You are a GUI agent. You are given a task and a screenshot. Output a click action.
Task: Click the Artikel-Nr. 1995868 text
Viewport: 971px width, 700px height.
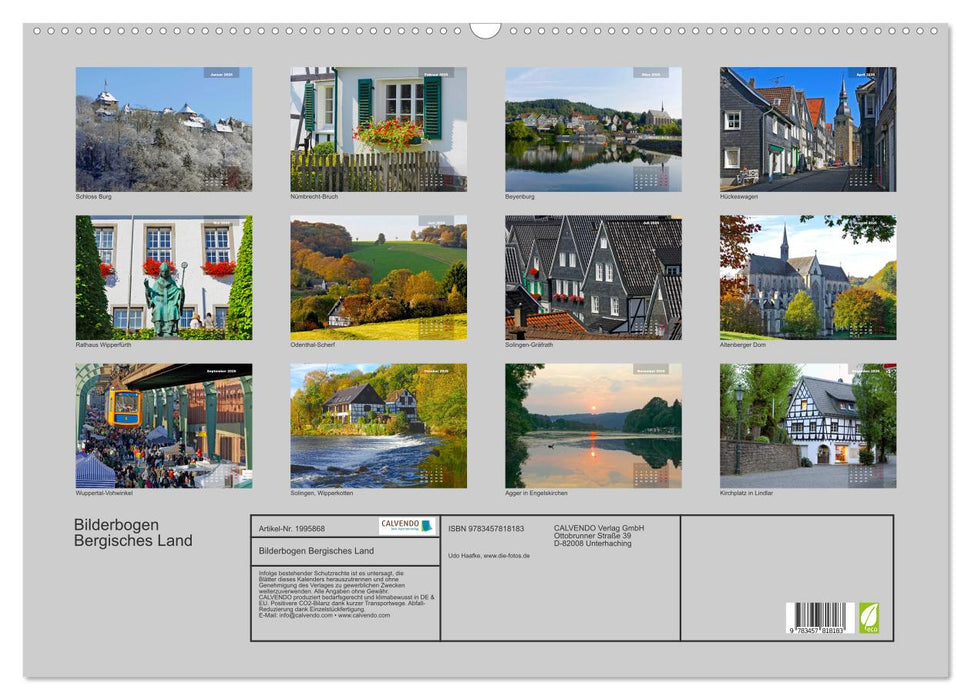pyautogui.click(x=292, y=529)
